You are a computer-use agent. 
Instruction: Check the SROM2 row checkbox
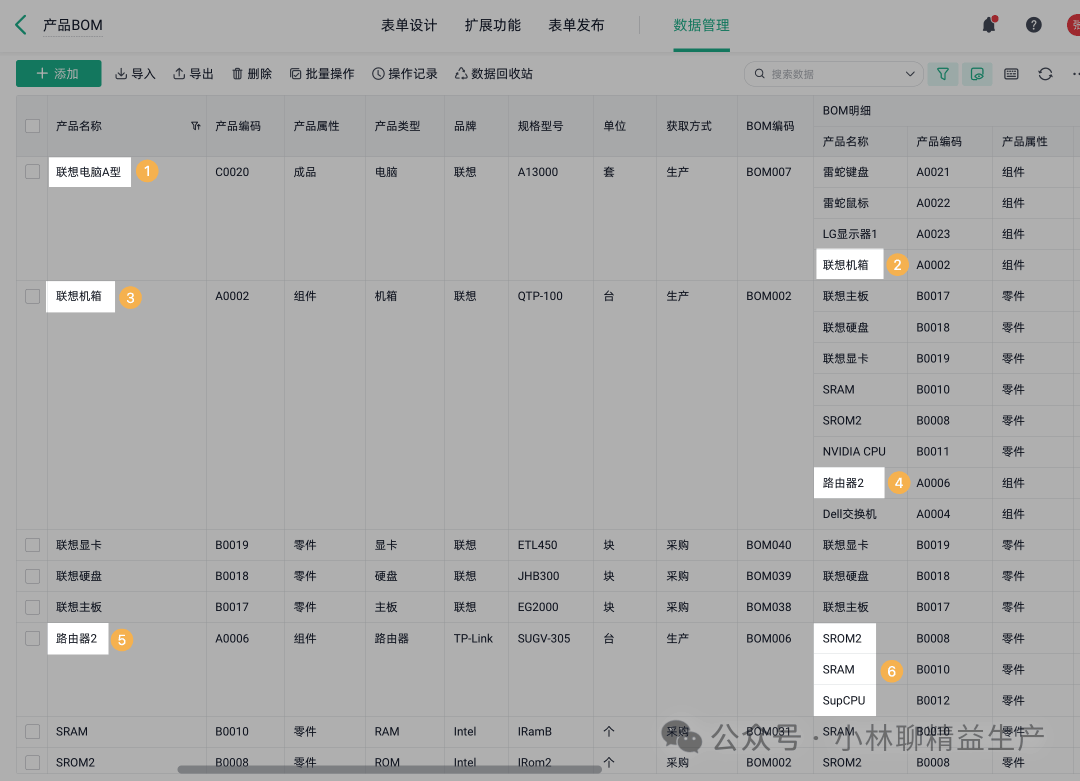coord(32,762)
